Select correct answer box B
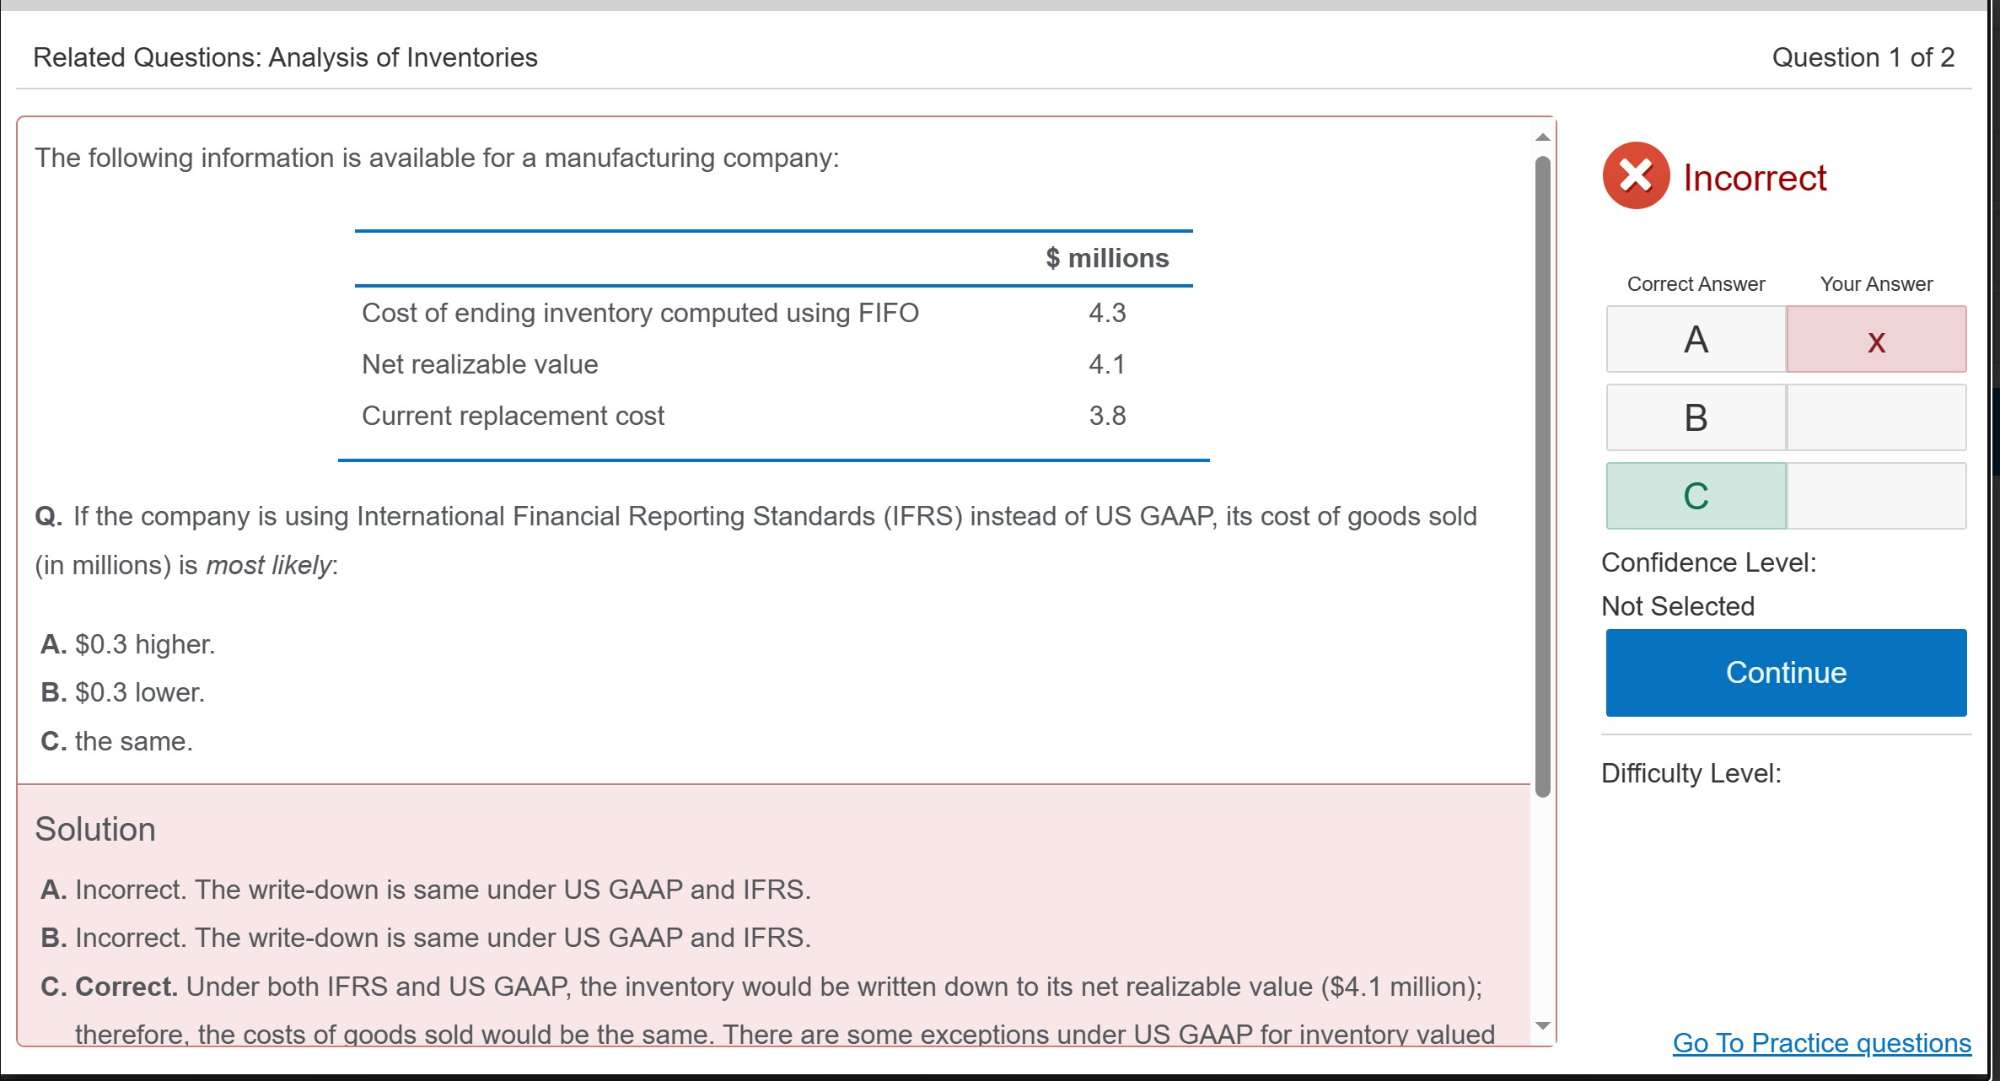Screen dimensions: 2000x1081 pyautogui.click(x=1695, y=418)
